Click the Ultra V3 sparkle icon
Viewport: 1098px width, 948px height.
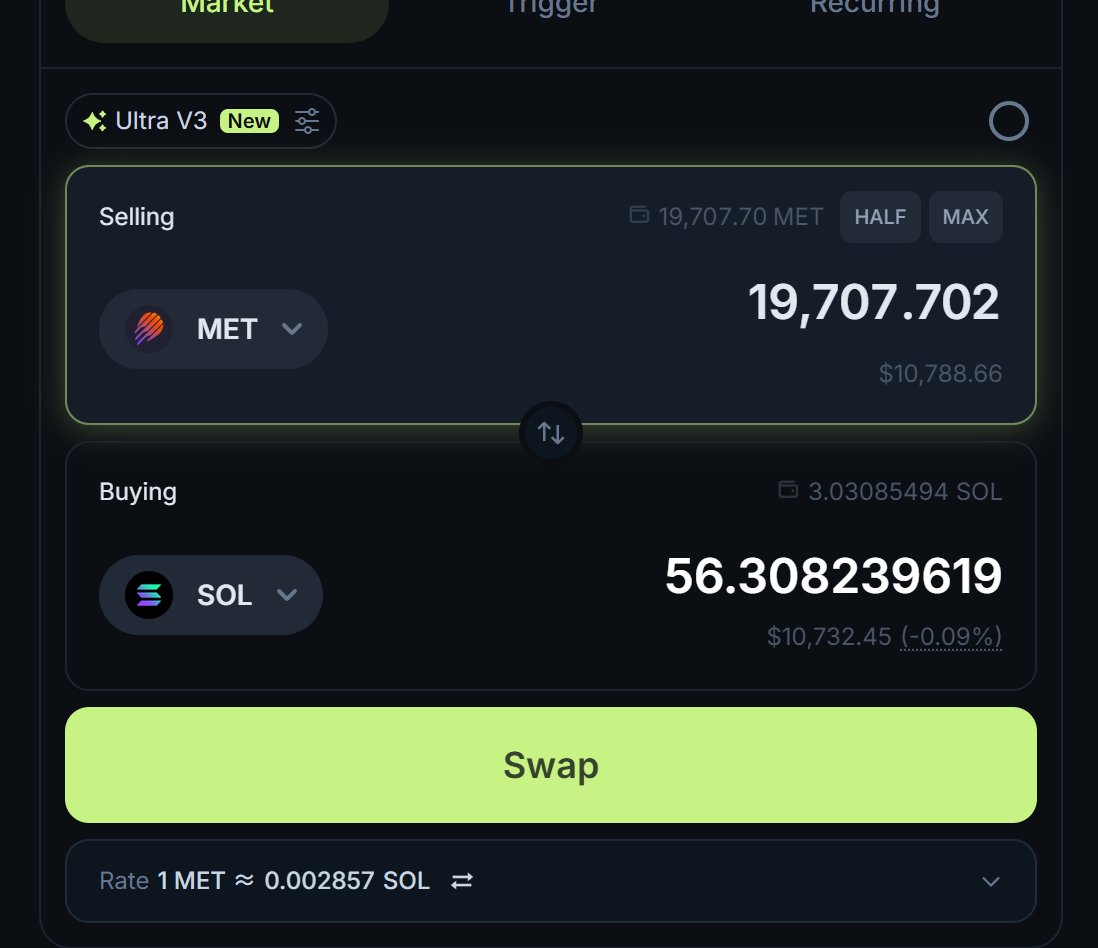pyautogui.click(x=95, y=122)
